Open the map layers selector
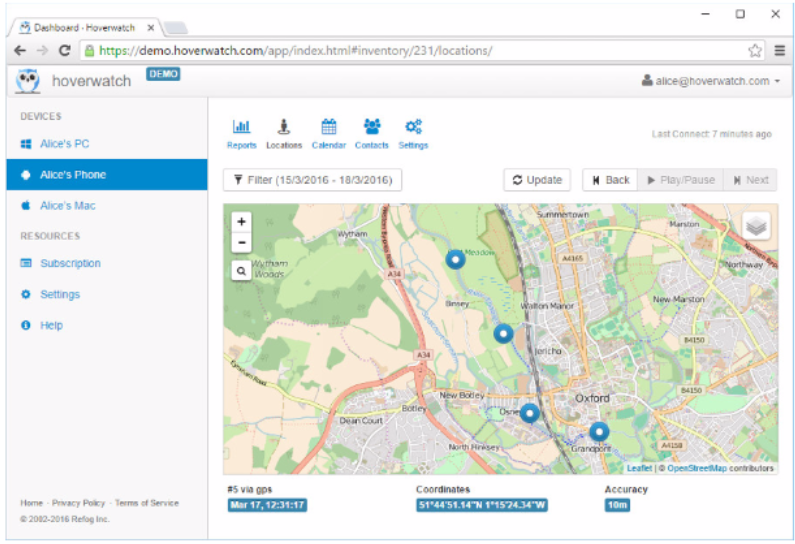This screenshot has width=795, height=544. coord(756,227)
